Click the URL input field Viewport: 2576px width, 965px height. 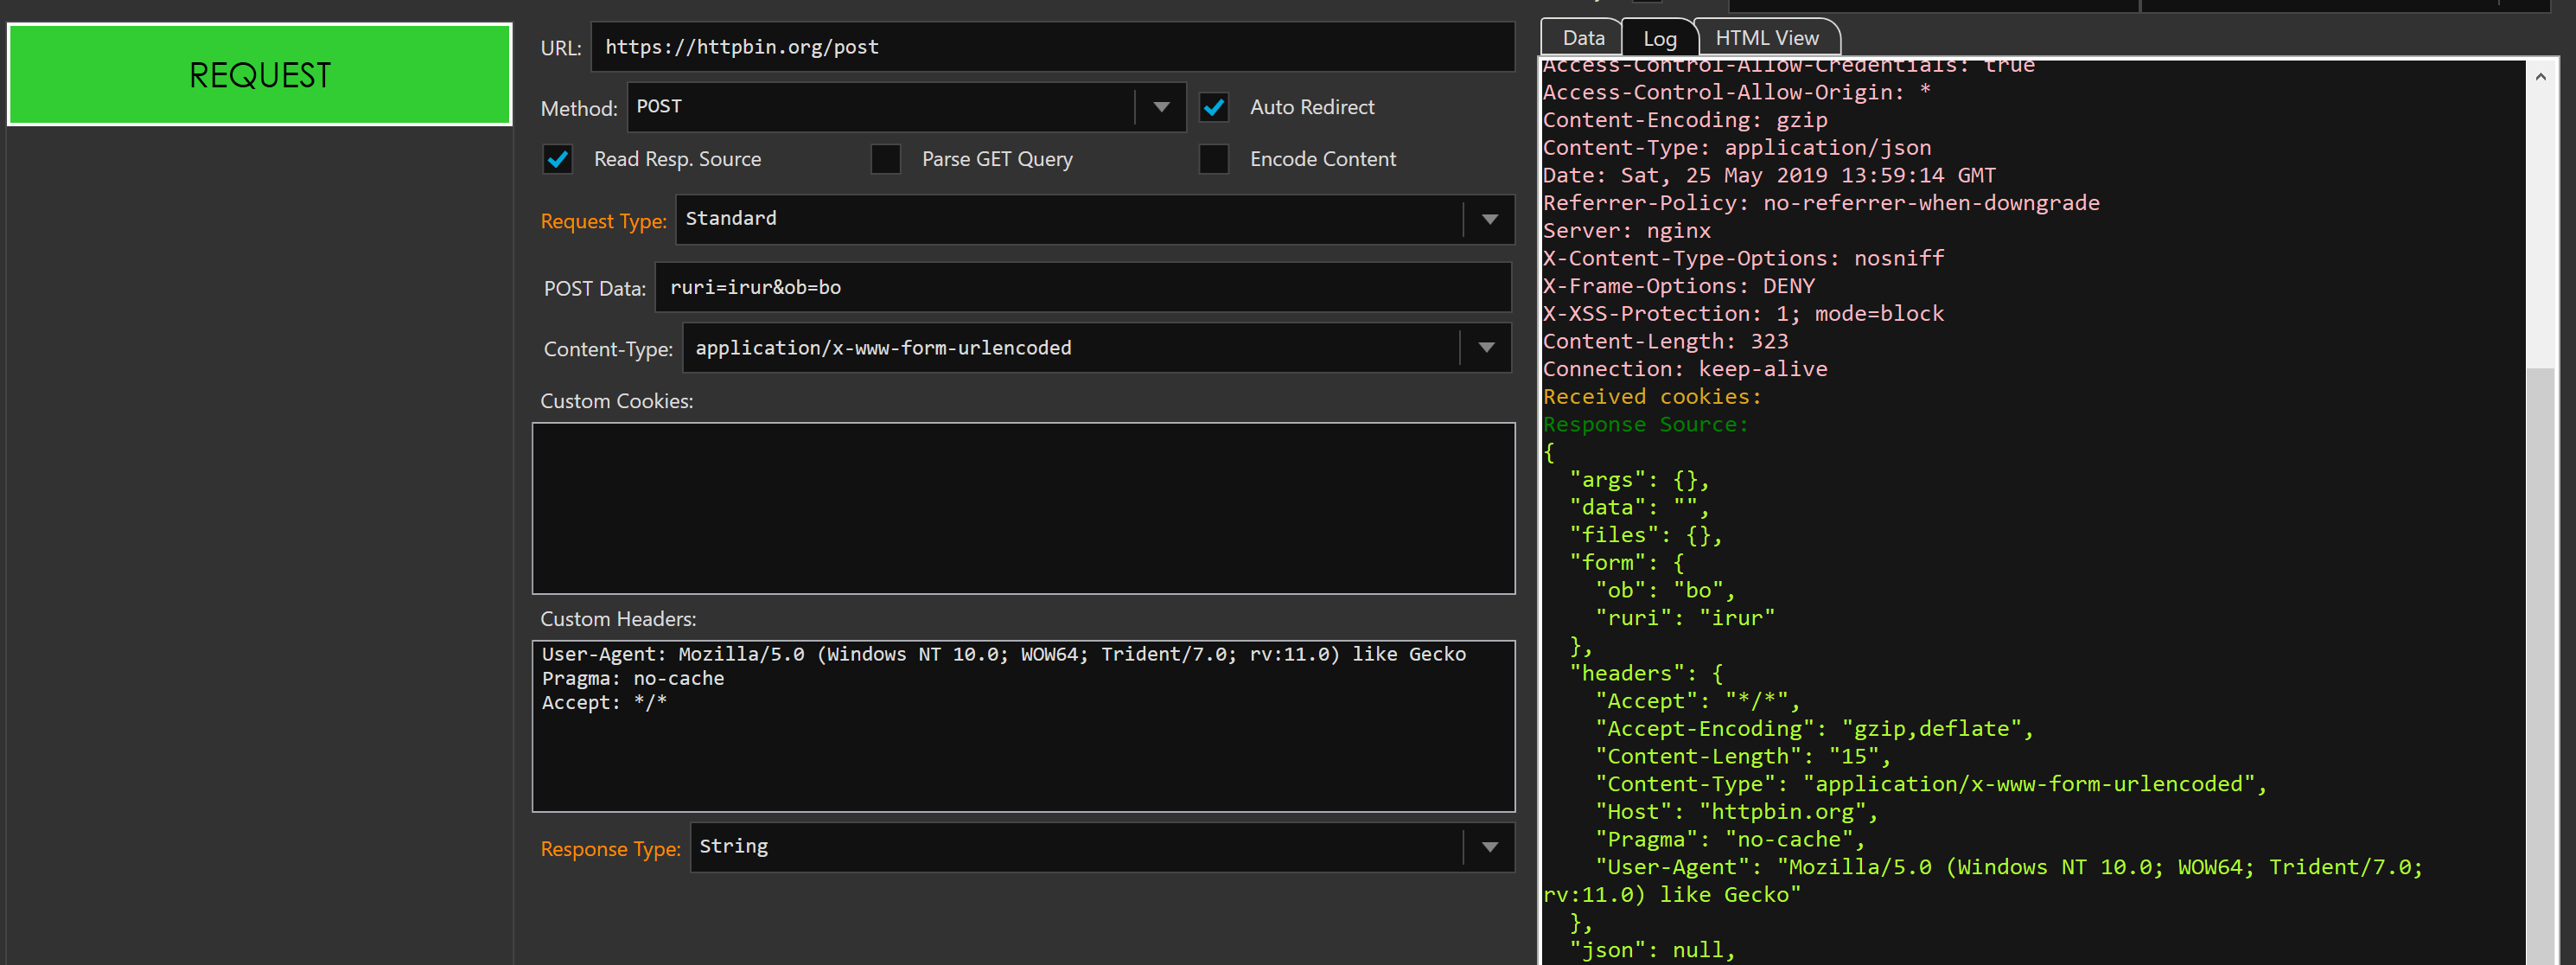(x=1050, y=46)
